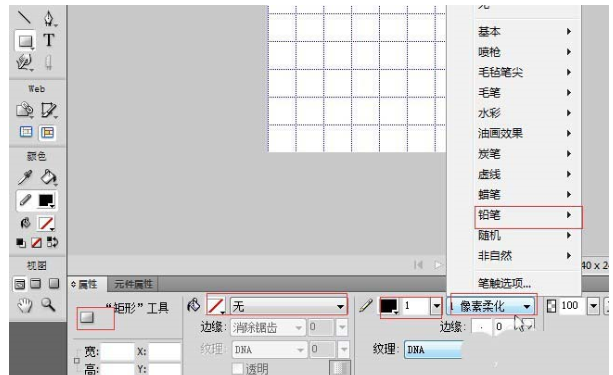Click the No stroke or fill button
Image resolution: width=613 pixels, height=375 pixels.
(x=36, y=243)
